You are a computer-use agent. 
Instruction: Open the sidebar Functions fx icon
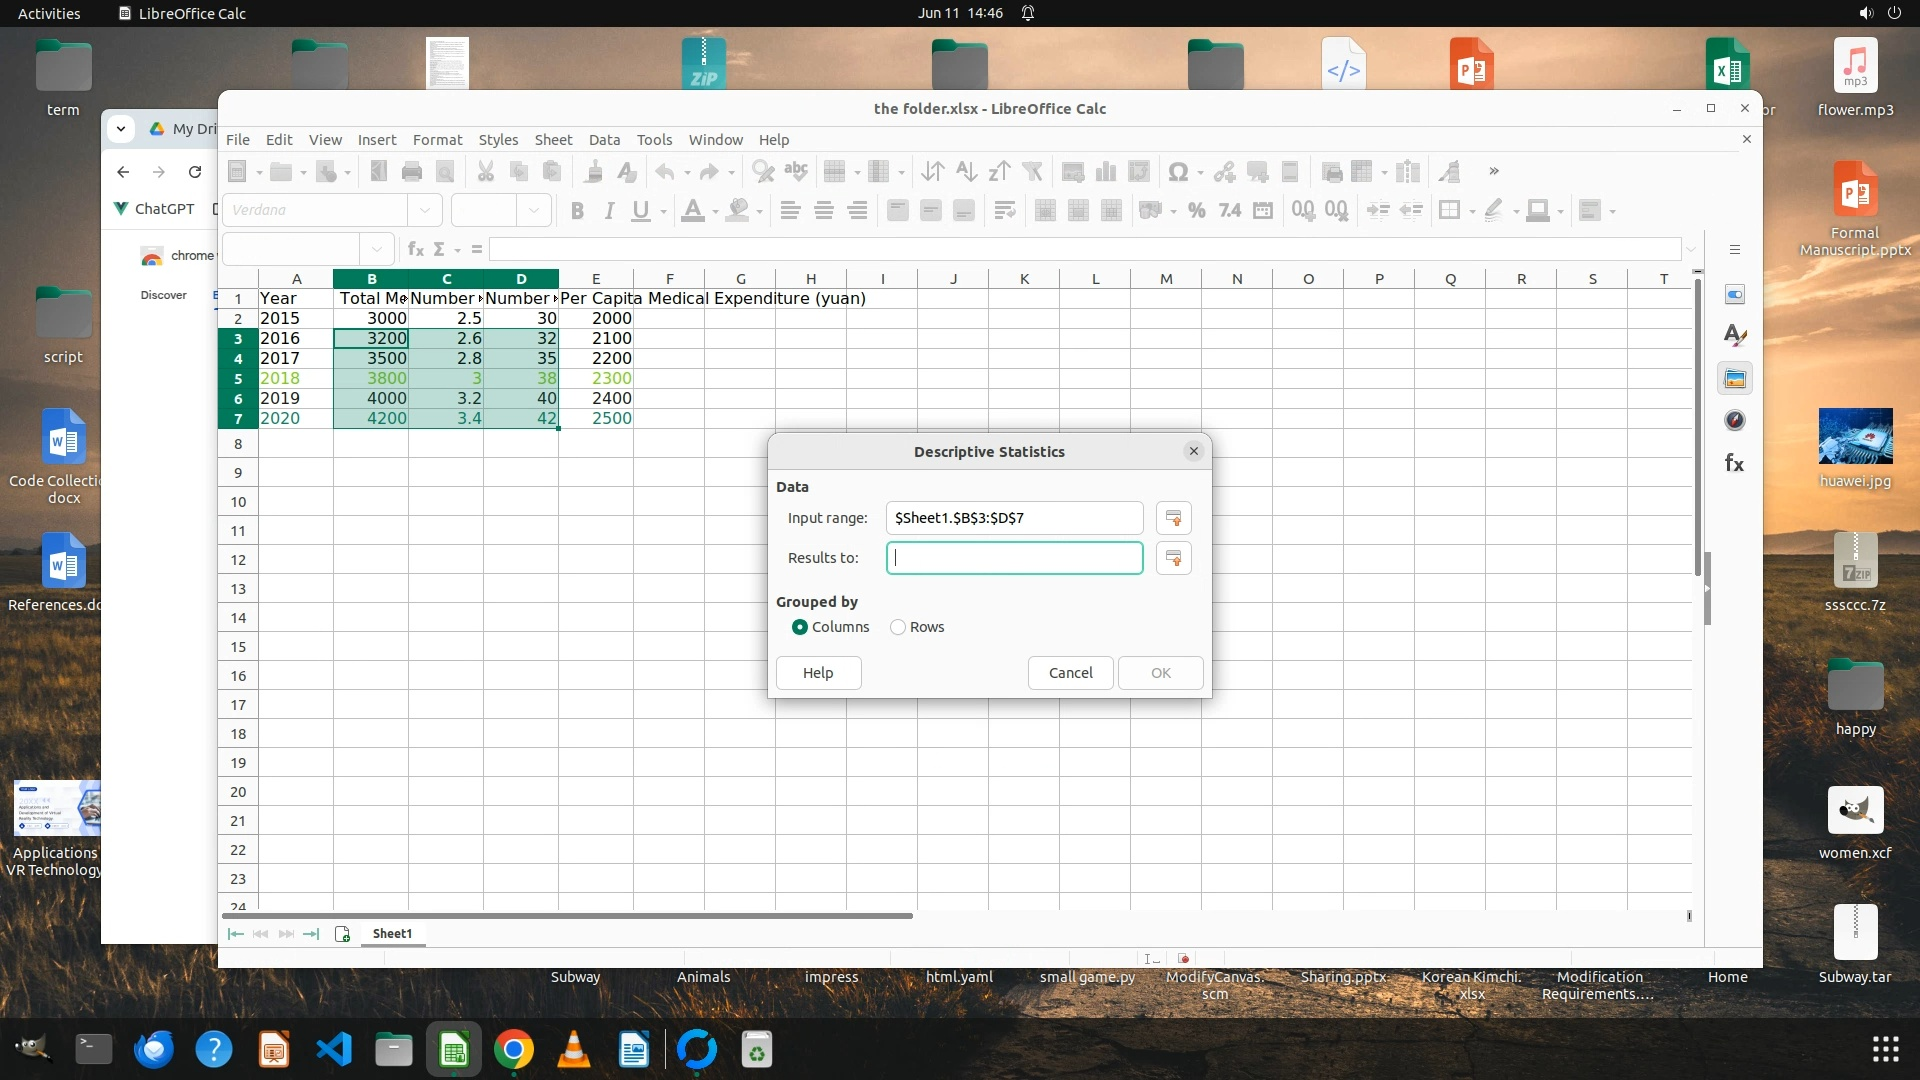click(x=1735, y=463)
